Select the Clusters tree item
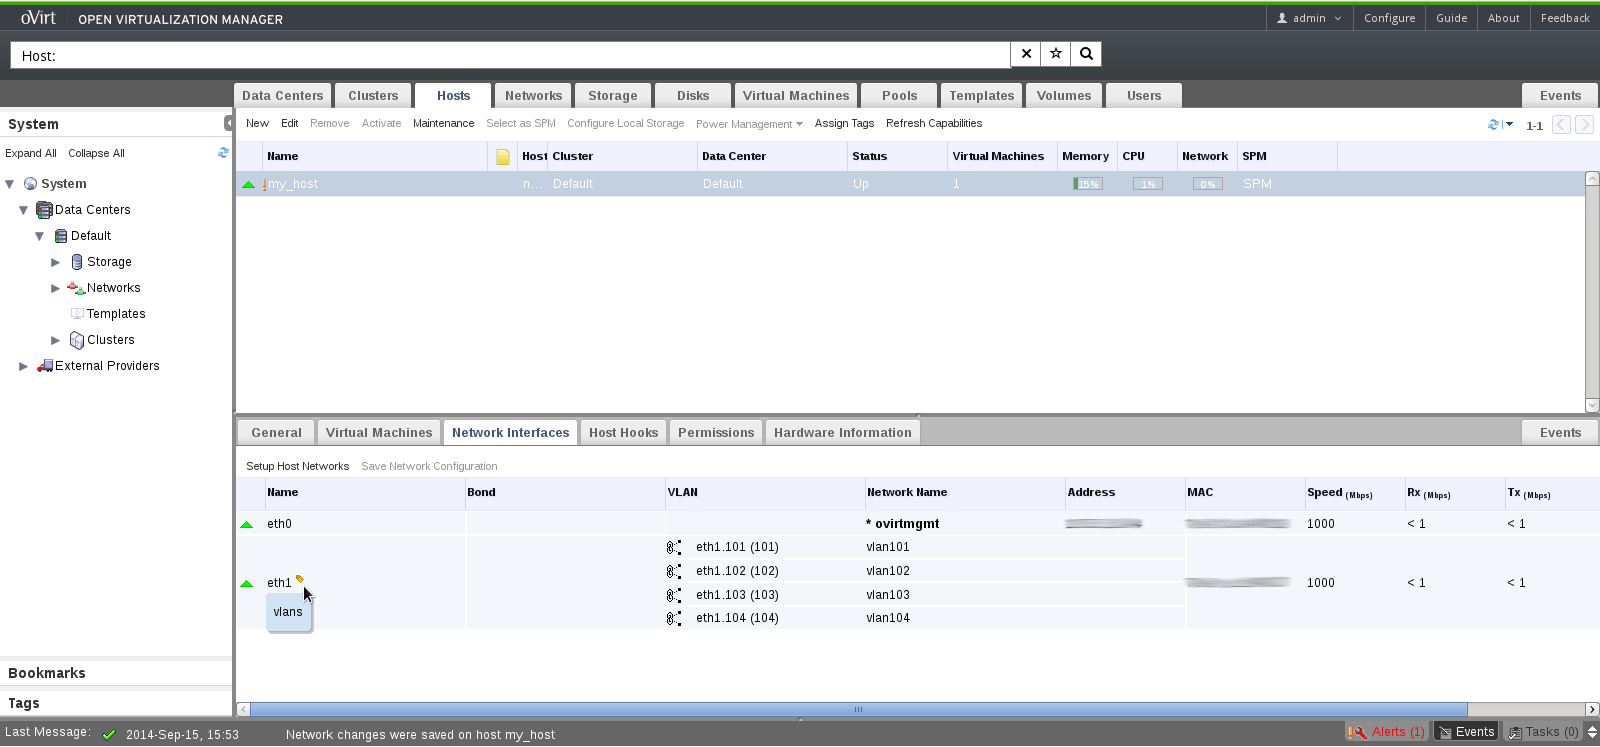This screenshot has width=1600, height=747. [110, 340]
